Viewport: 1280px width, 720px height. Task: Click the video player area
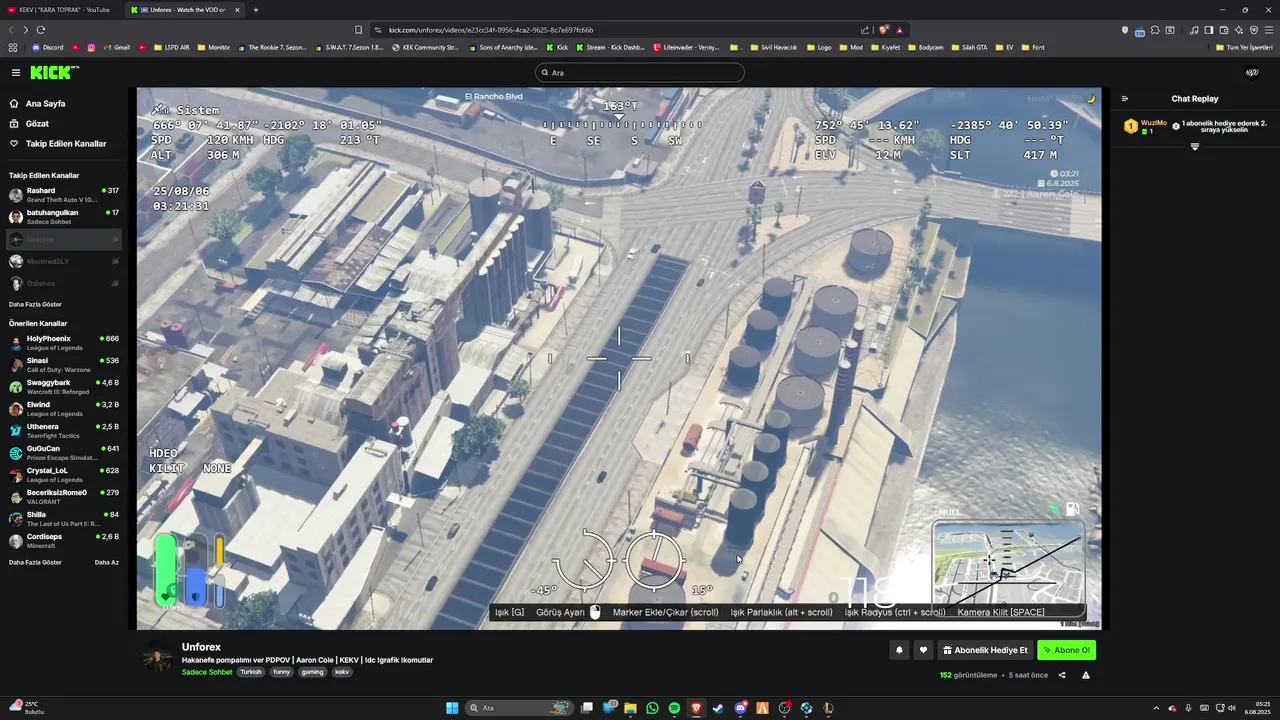point(619,358)
